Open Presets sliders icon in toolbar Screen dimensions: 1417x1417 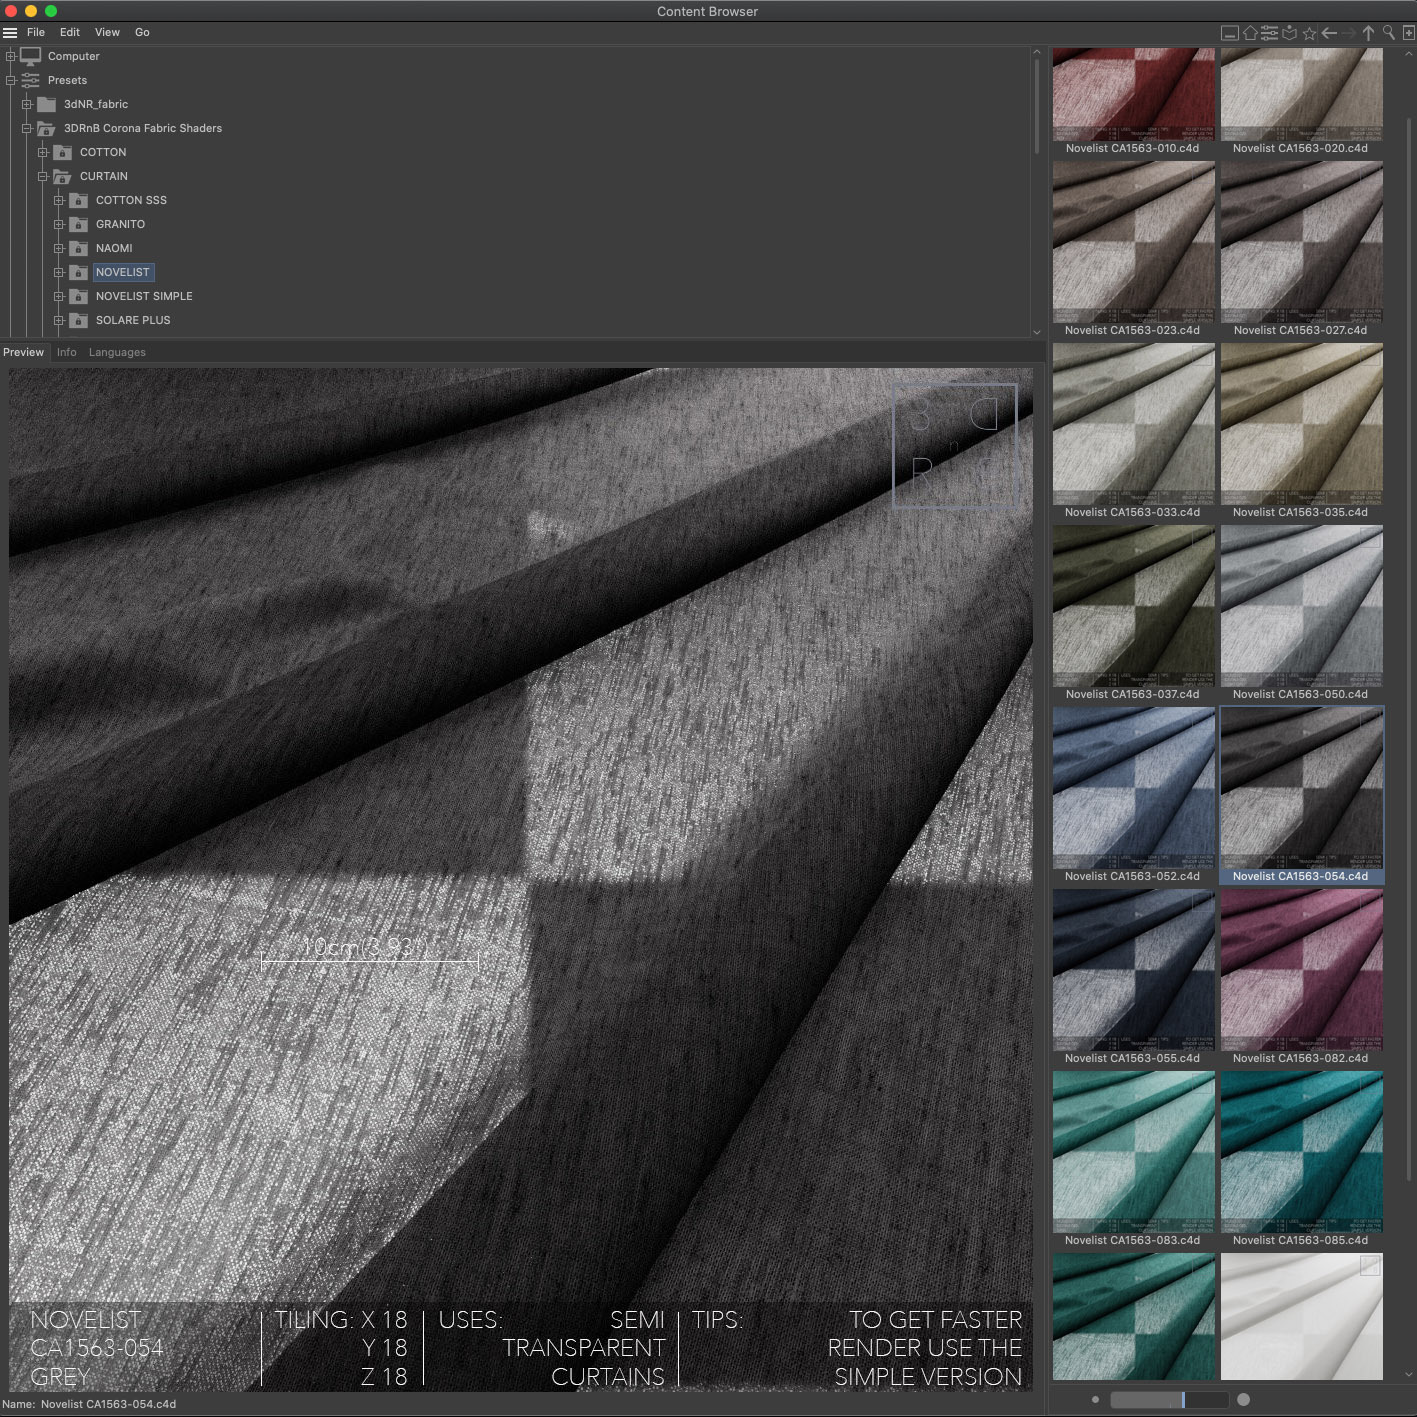1270,33
